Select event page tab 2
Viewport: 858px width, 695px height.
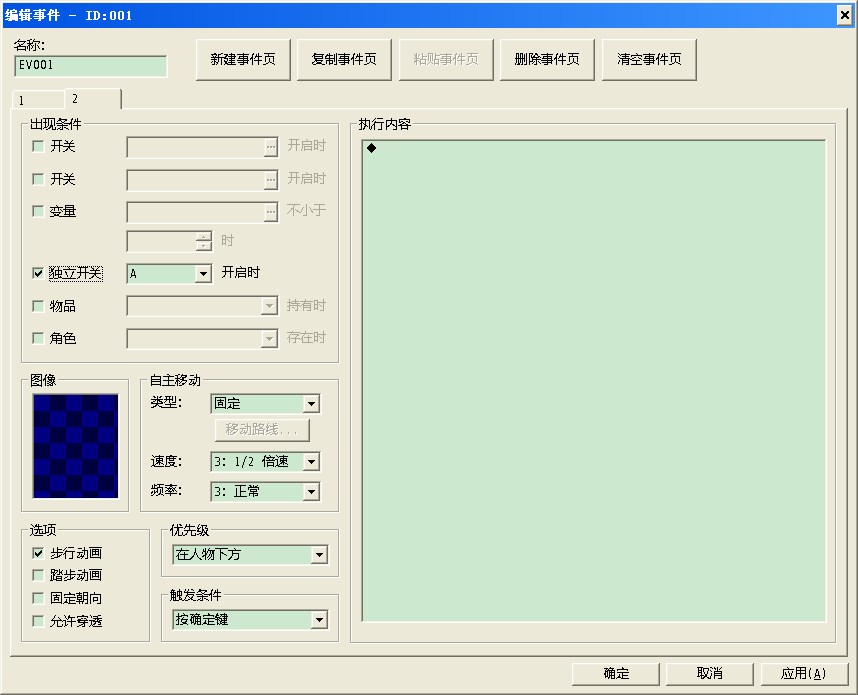(x=92, y=99)
